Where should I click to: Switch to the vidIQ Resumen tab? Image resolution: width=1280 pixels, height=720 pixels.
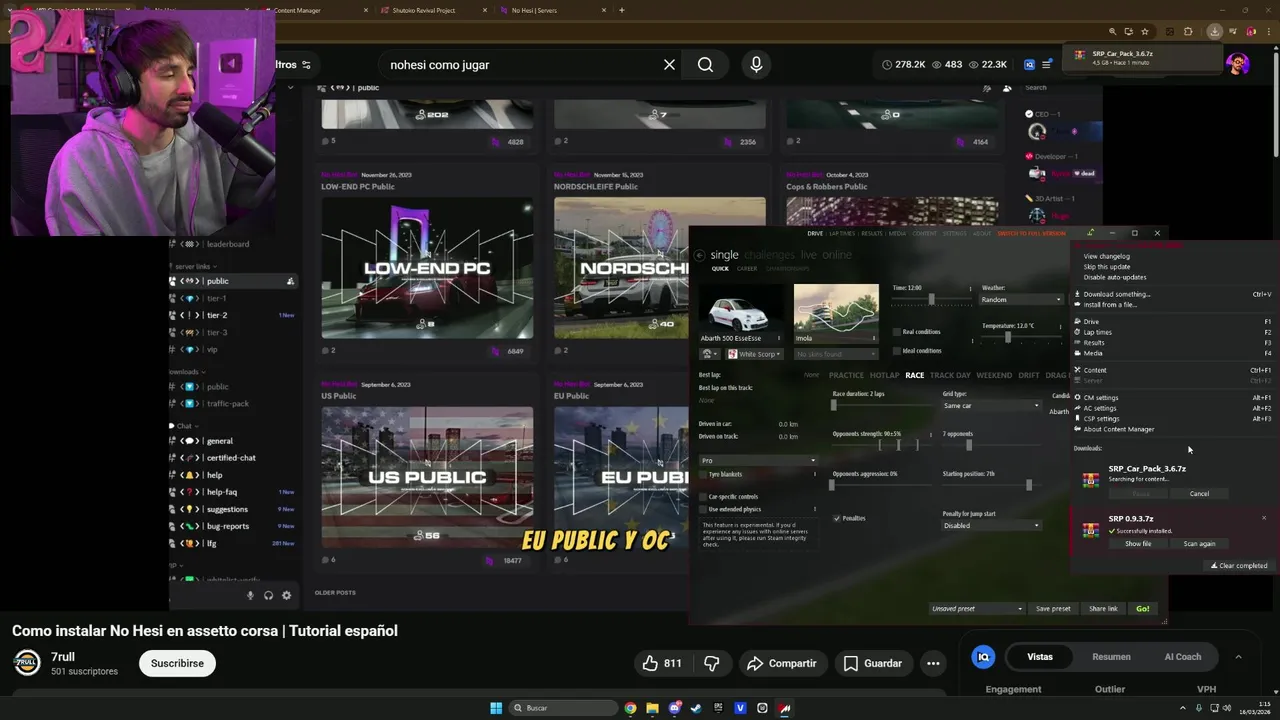[1111, 657]
